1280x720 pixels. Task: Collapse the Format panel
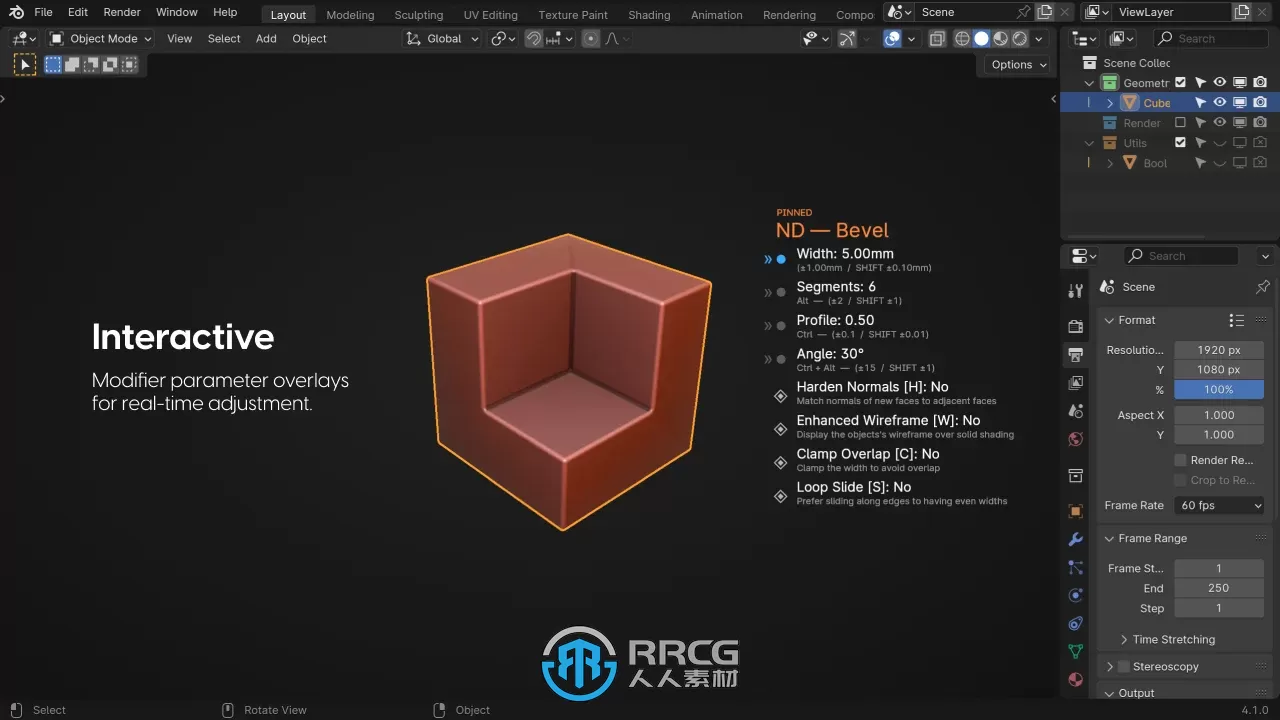[x=1109, y=320]
